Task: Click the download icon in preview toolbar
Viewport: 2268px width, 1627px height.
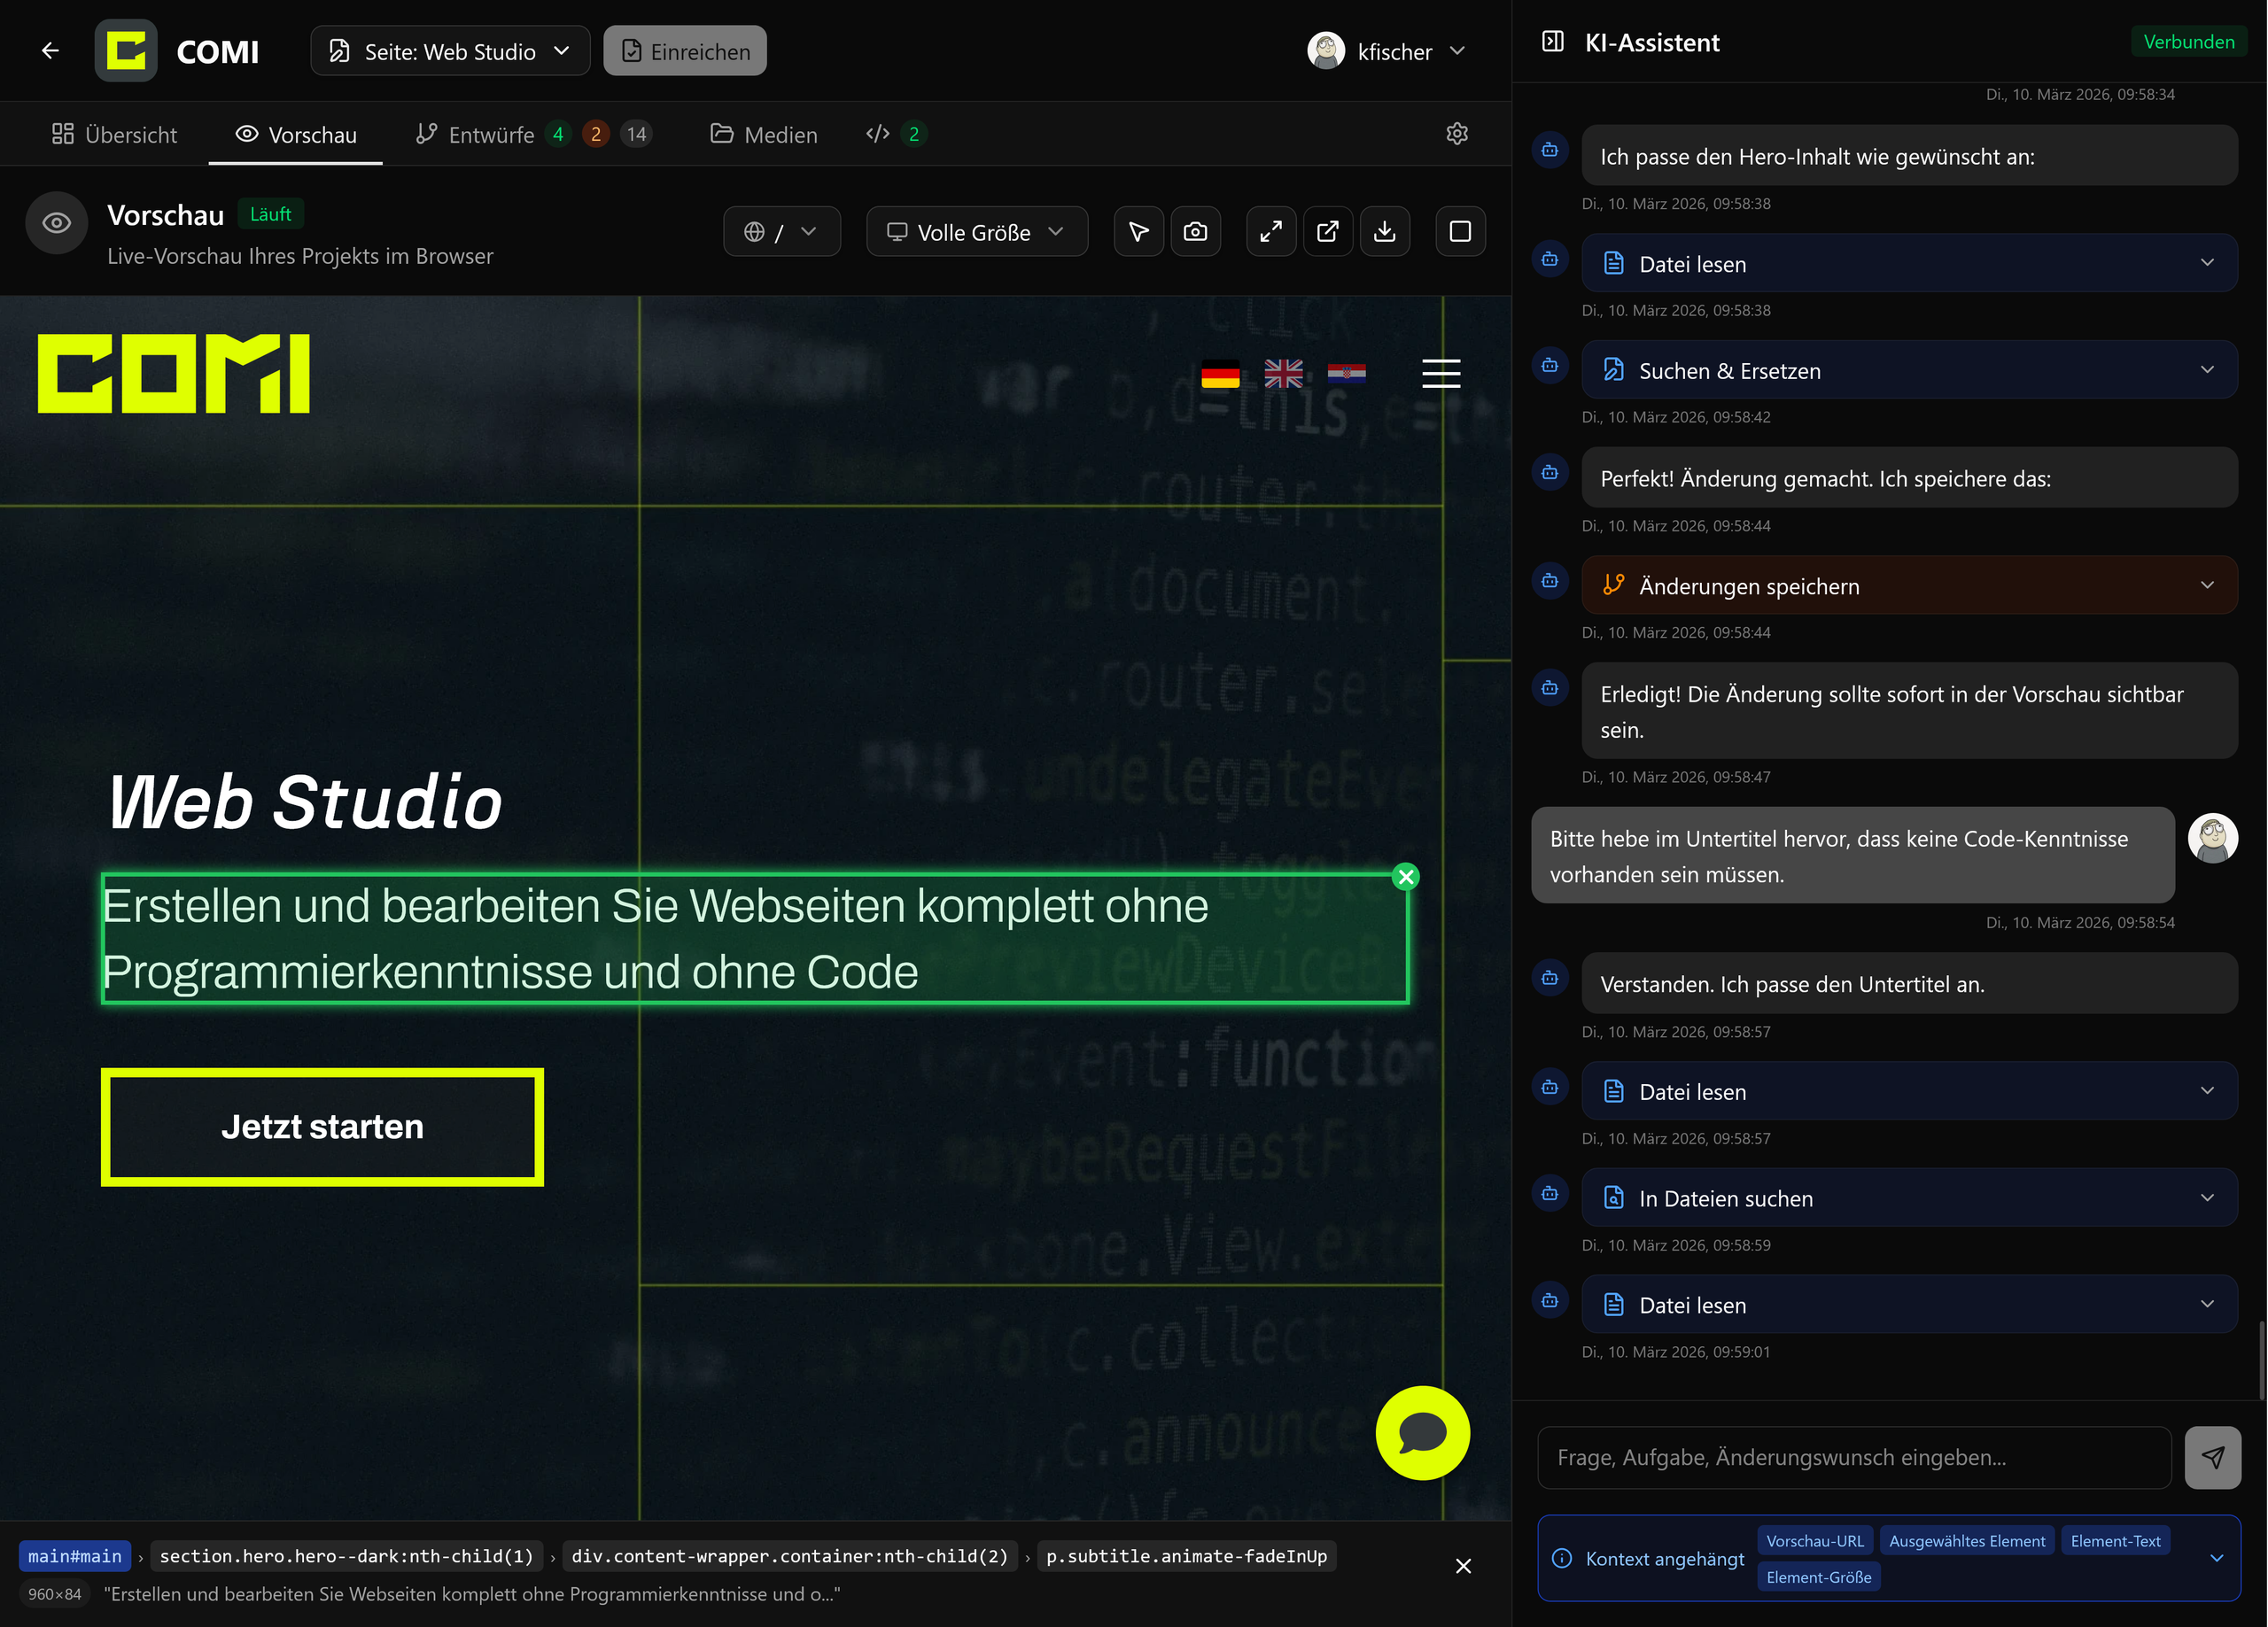Action: tap(1385, 232)
